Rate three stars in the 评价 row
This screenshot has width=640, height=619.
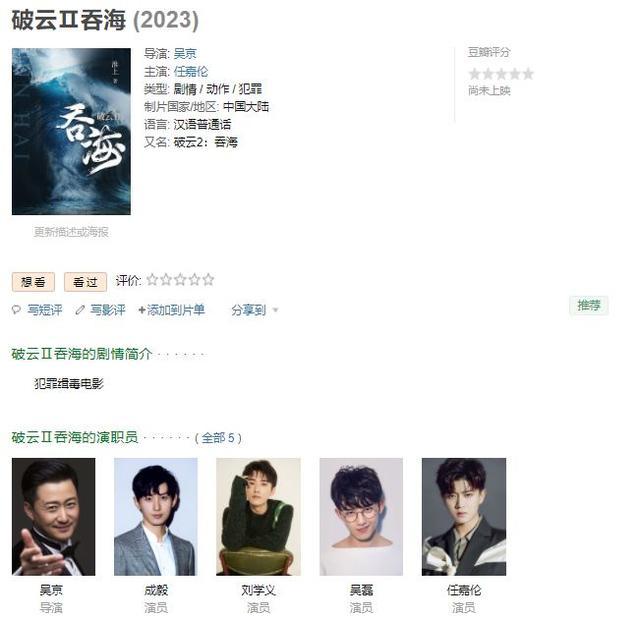point(180,280)
